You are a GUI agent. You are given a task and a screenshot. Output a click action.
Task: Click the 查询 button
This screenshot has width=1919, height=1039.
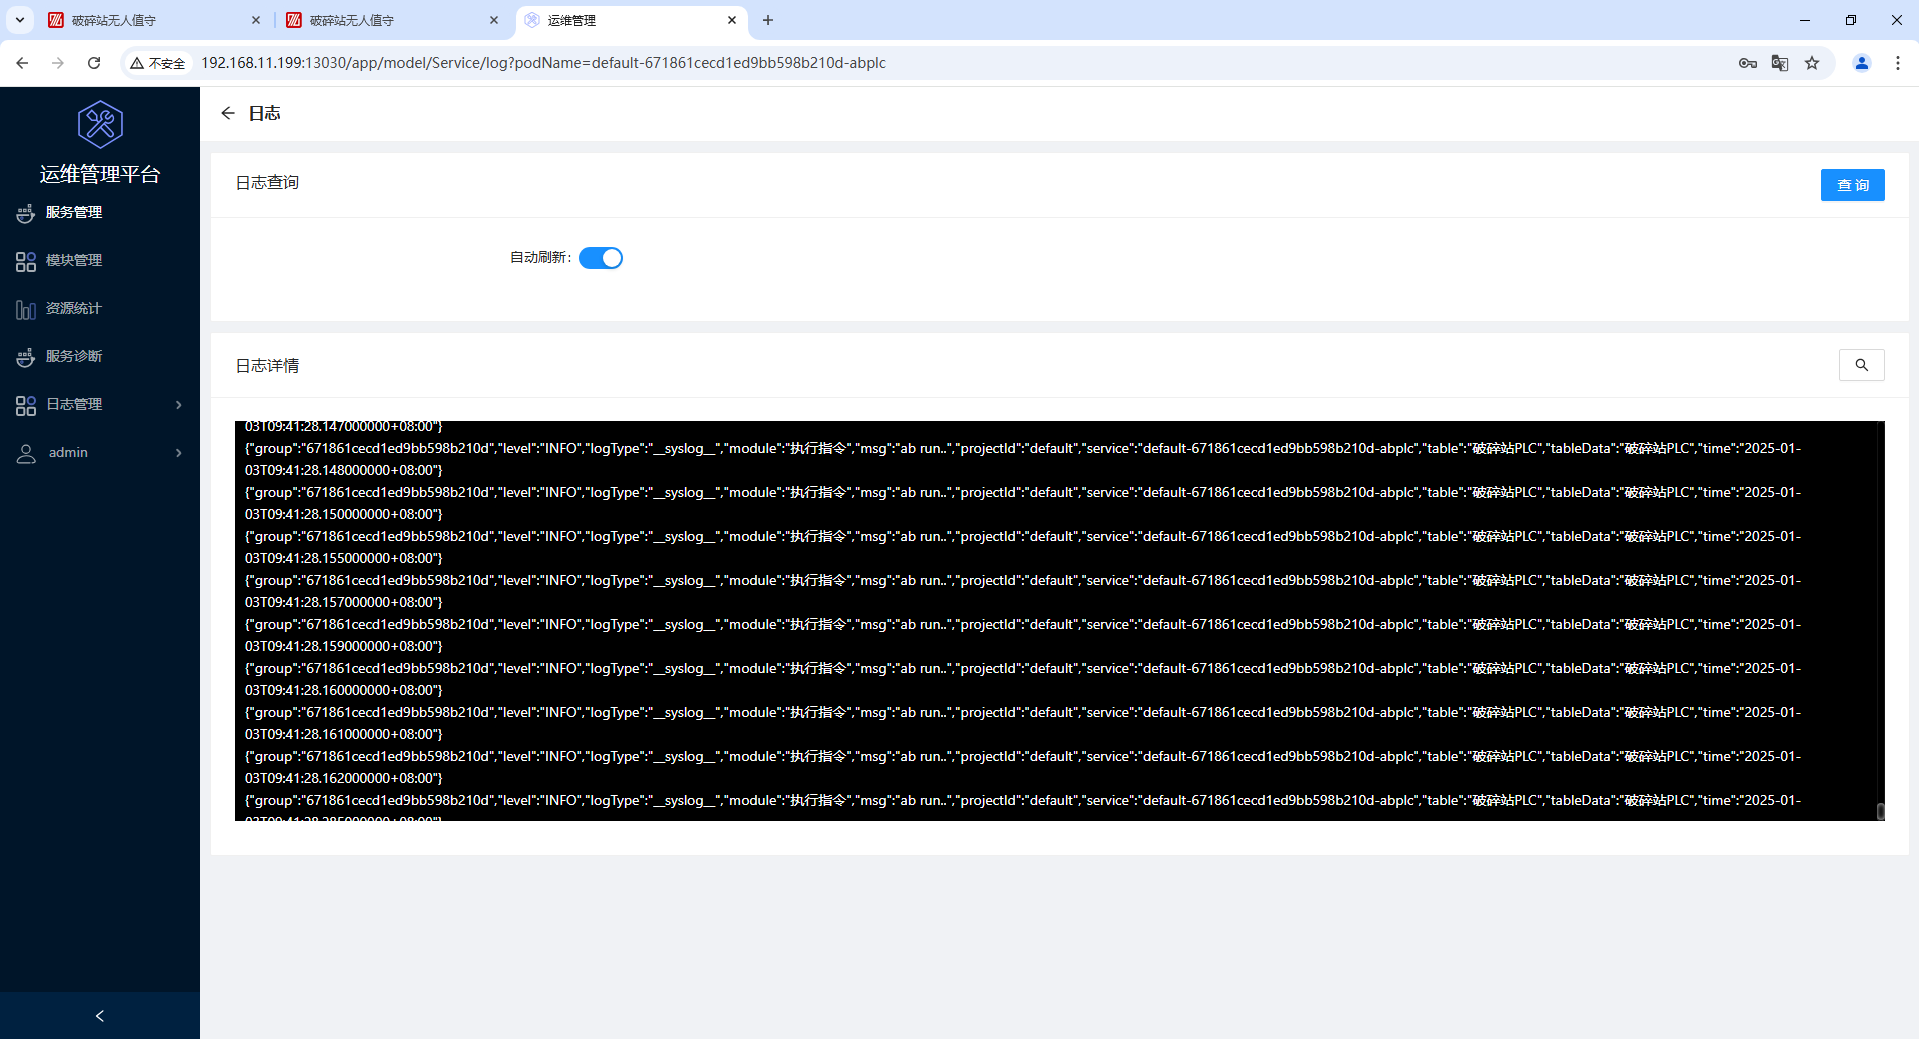coord(1852,185)
